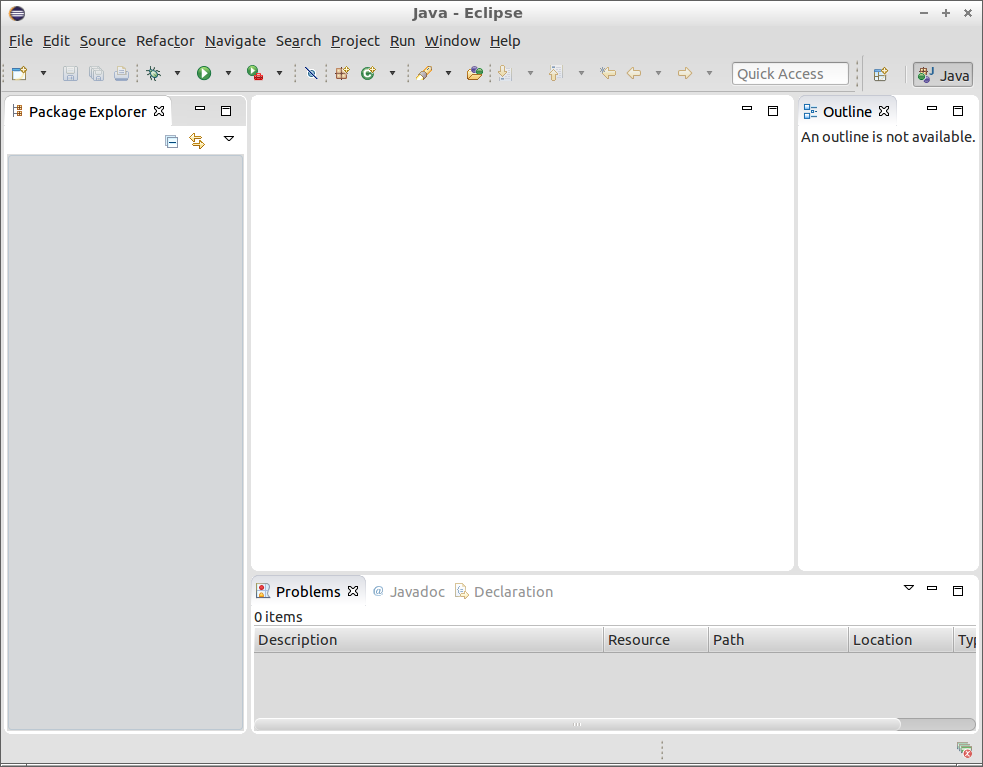Open the New Java Class dropdown arrow
Viewport: 983px width, 767px height.
[392, 73]
